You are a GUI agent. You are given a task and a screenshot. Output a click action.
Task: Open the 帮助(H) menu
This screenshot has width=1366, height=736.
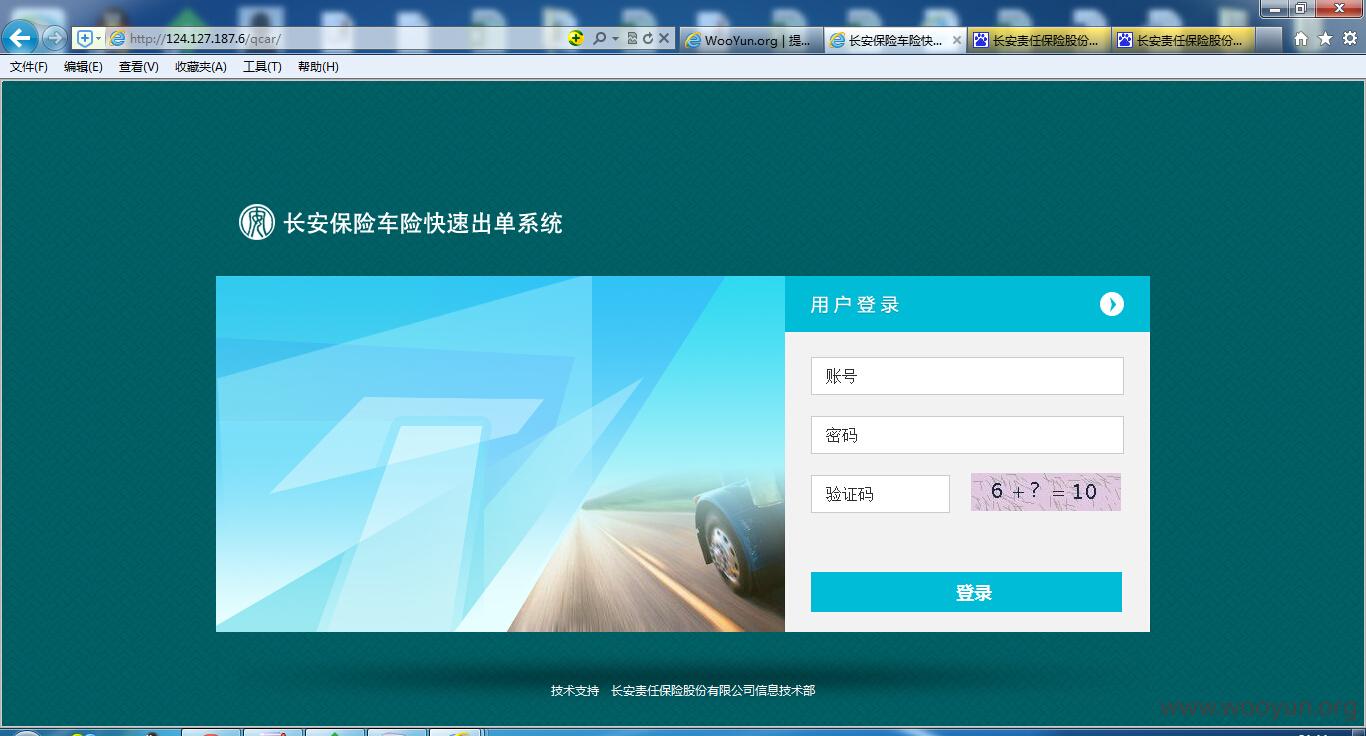point(318,67)
